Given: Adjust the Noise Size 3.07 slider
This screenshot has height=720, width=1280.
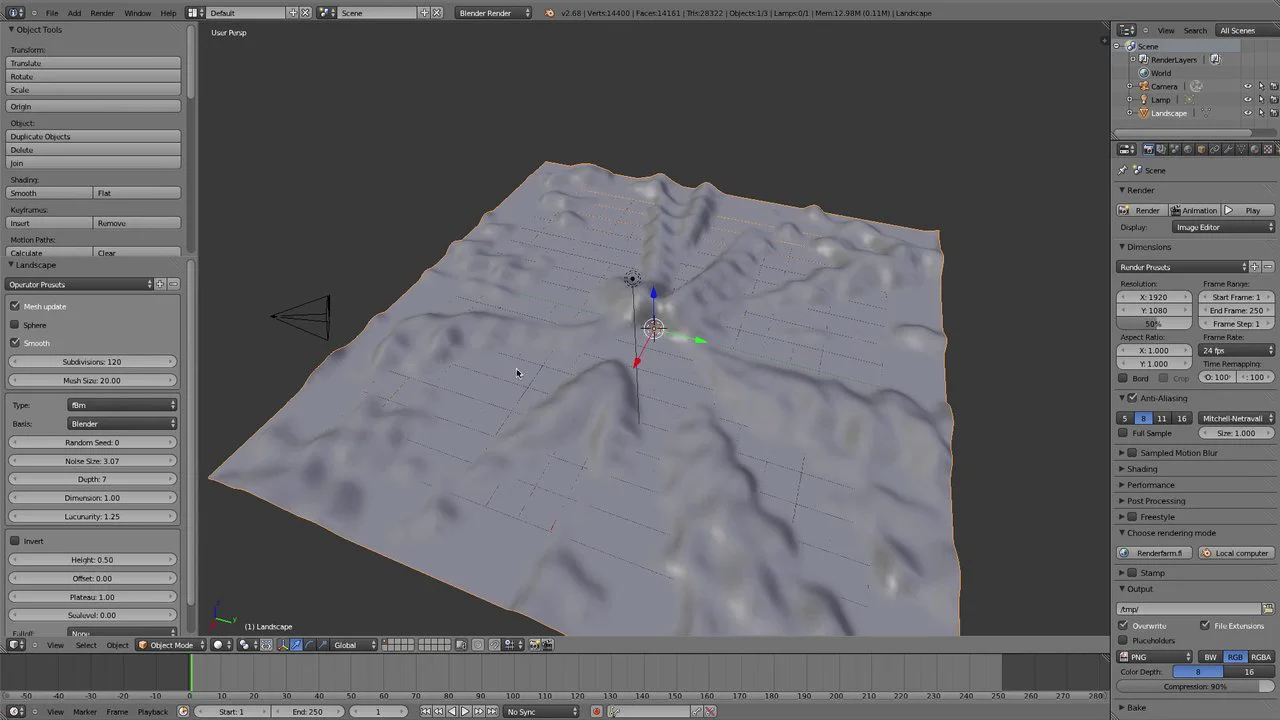Looking at the screenshot, I should (92, 461).
